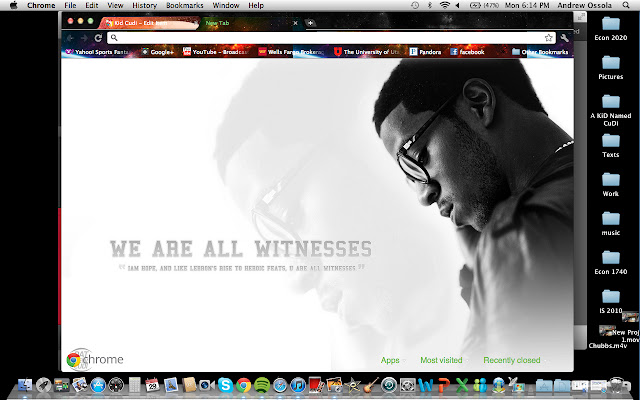The image size is (640, 400).
Task: Open the Yahoo! Sports Fantasy bookmark
Action: click(97, 52)
